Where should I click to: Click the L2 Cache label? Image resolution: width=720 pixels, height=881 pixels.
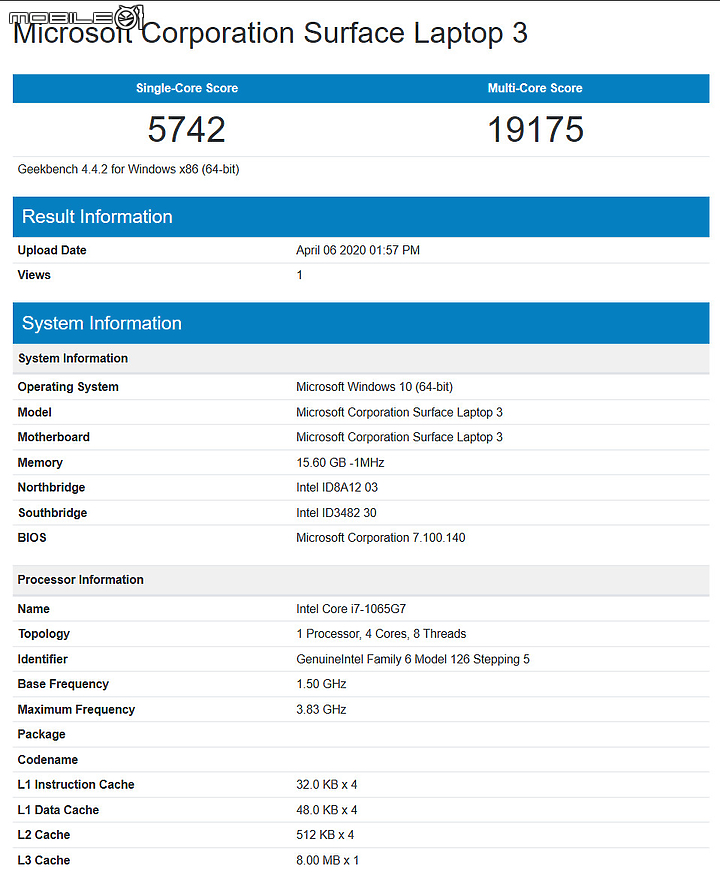(43, 835)
